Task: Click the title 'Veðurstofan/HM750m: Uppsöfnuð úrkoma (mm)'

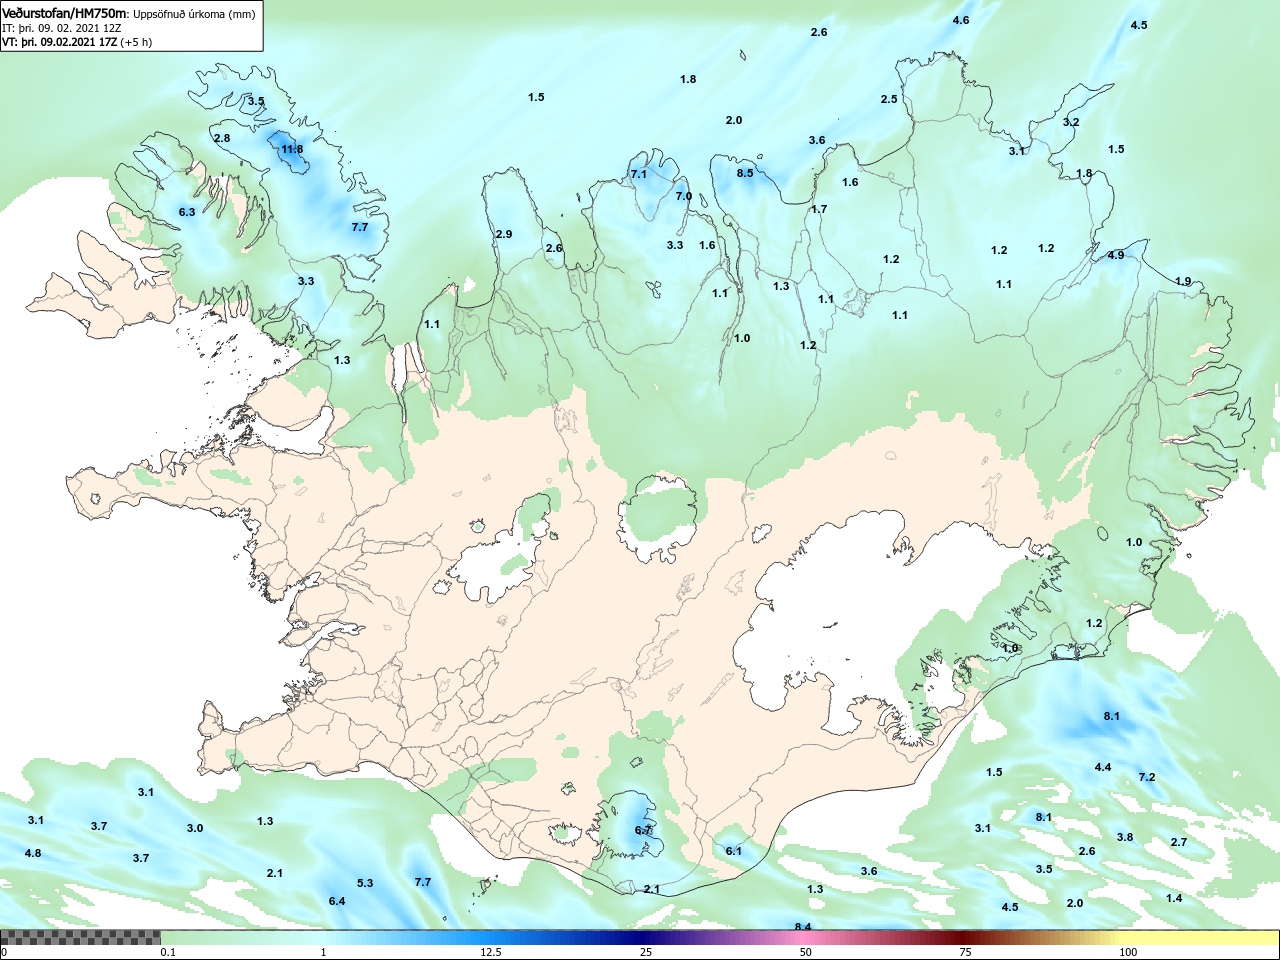Action: tap(129, 14)
